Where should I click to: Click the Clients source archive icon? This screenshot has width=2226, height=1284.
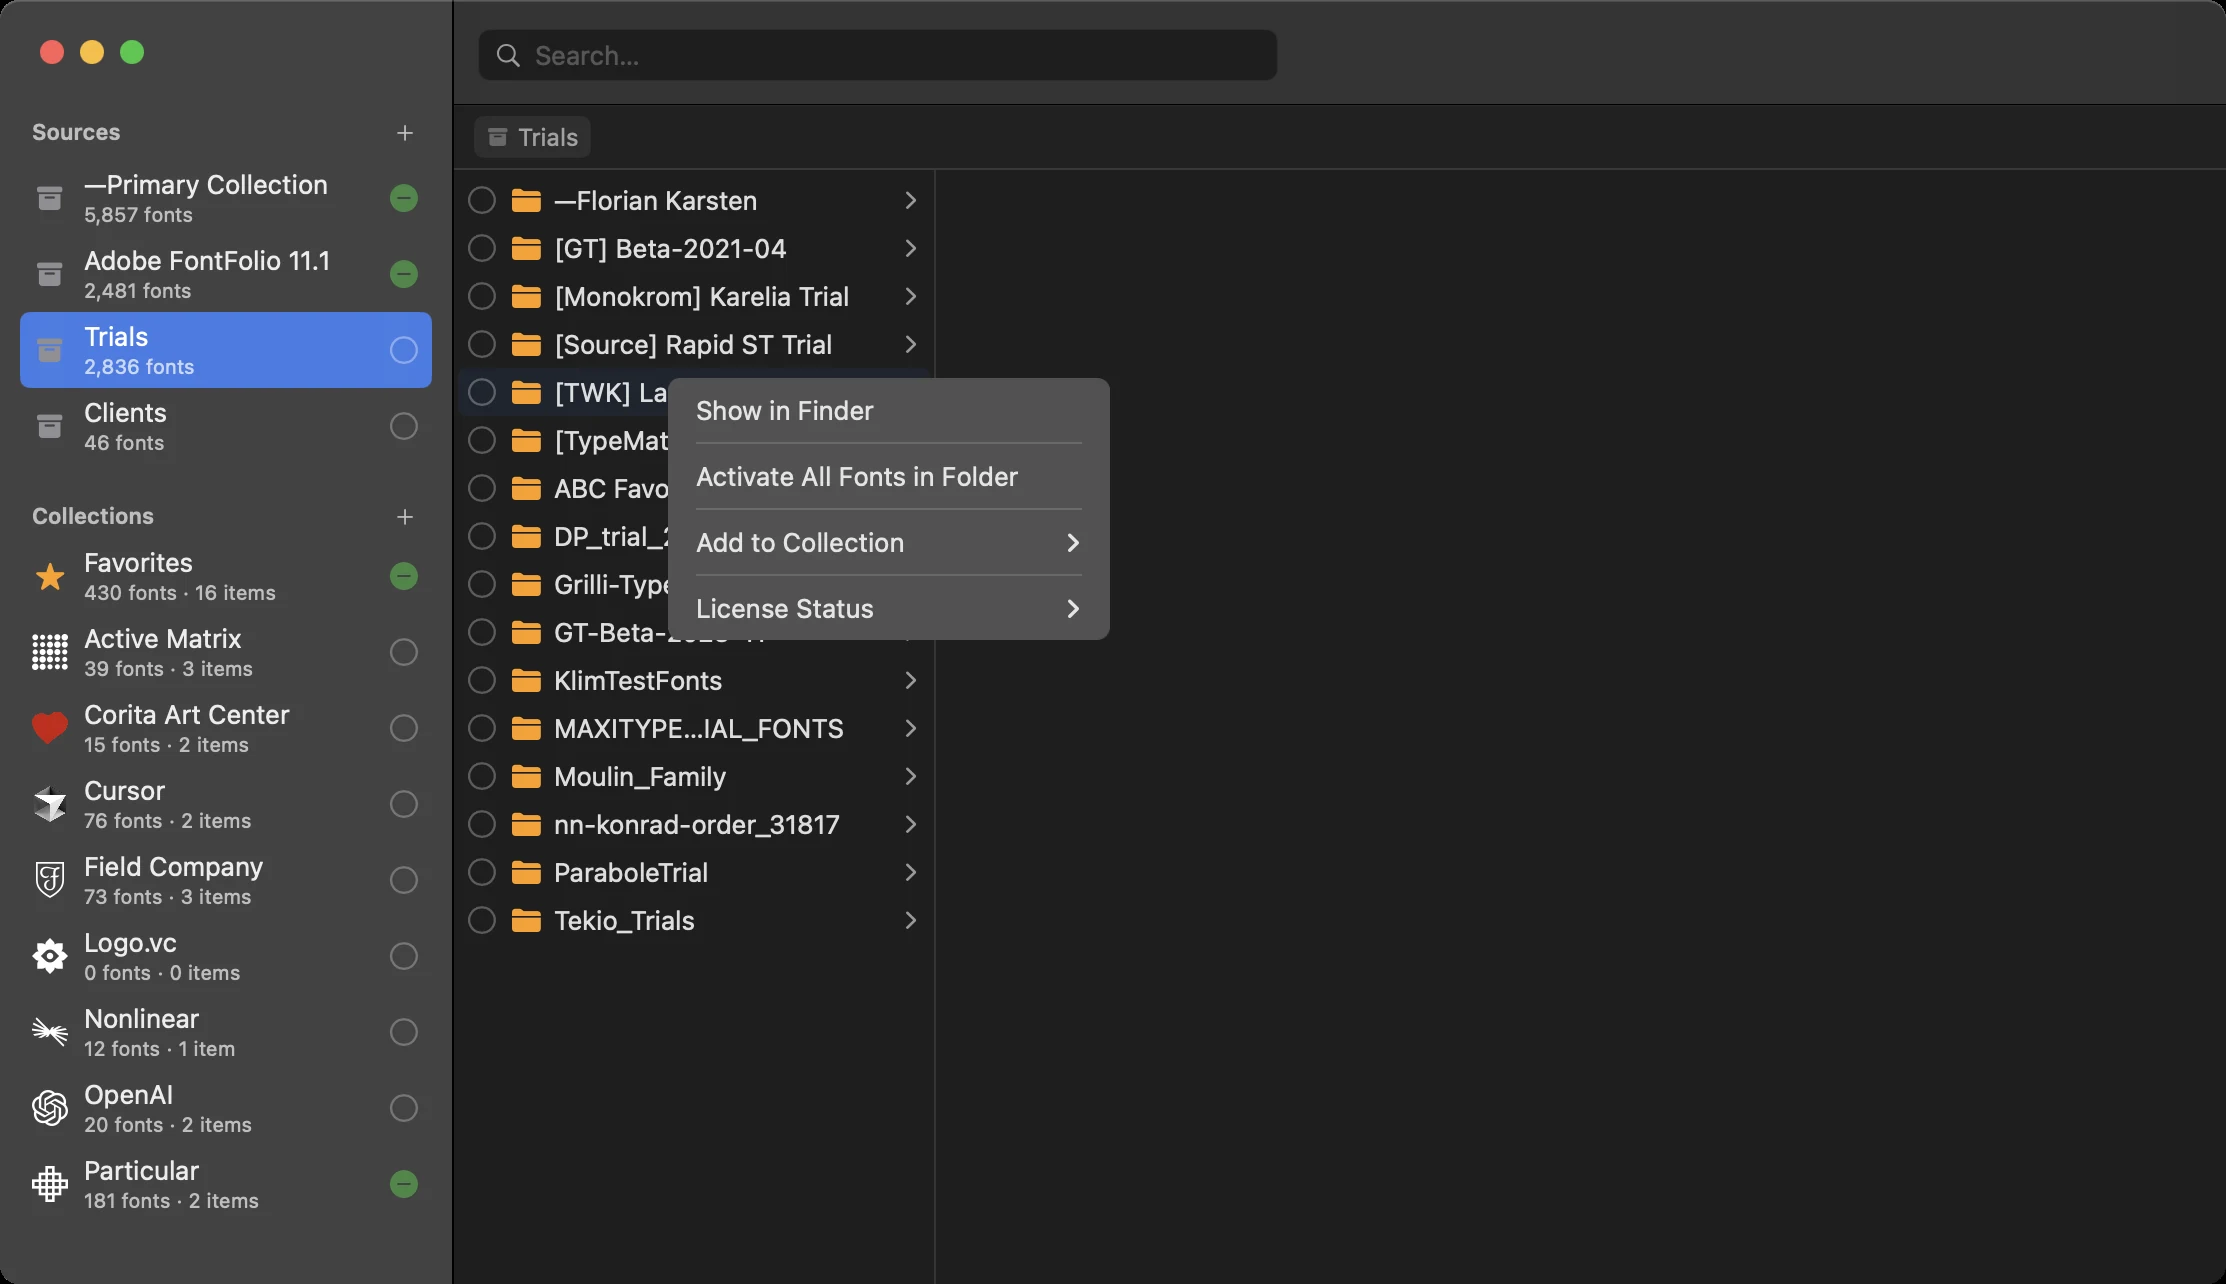click(x=49, y=426)
